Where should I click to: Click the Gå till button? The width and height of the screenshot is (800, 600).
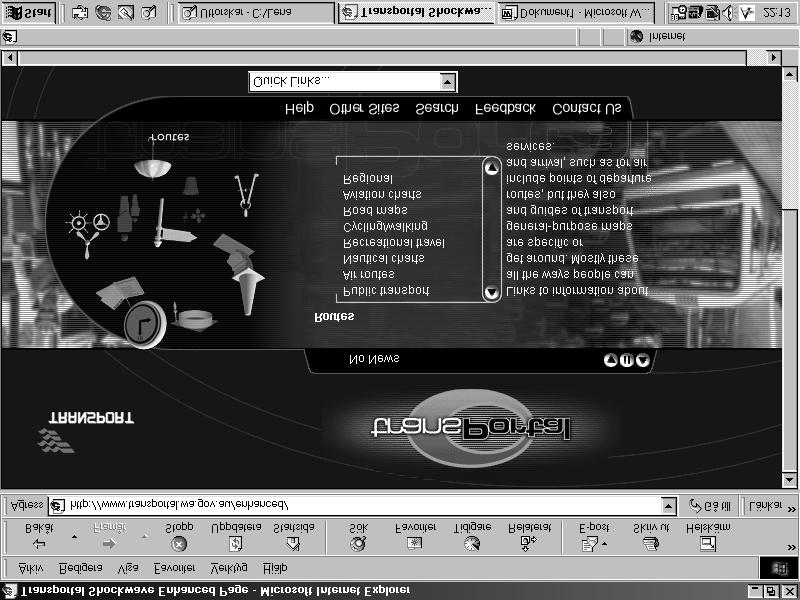[710, 506]
